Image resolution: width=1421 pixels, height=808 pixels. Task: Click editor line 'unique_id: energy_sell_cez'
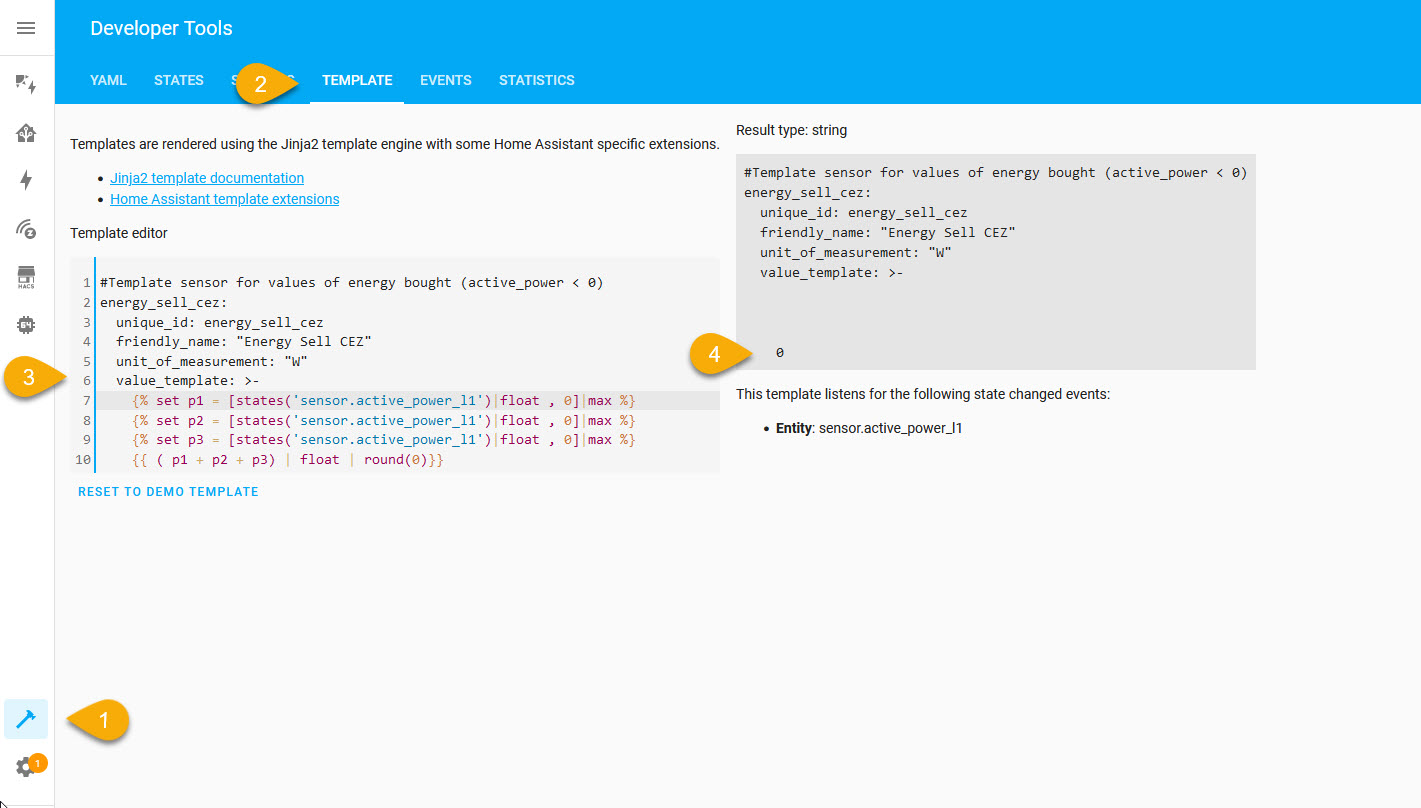click(220, 322)
